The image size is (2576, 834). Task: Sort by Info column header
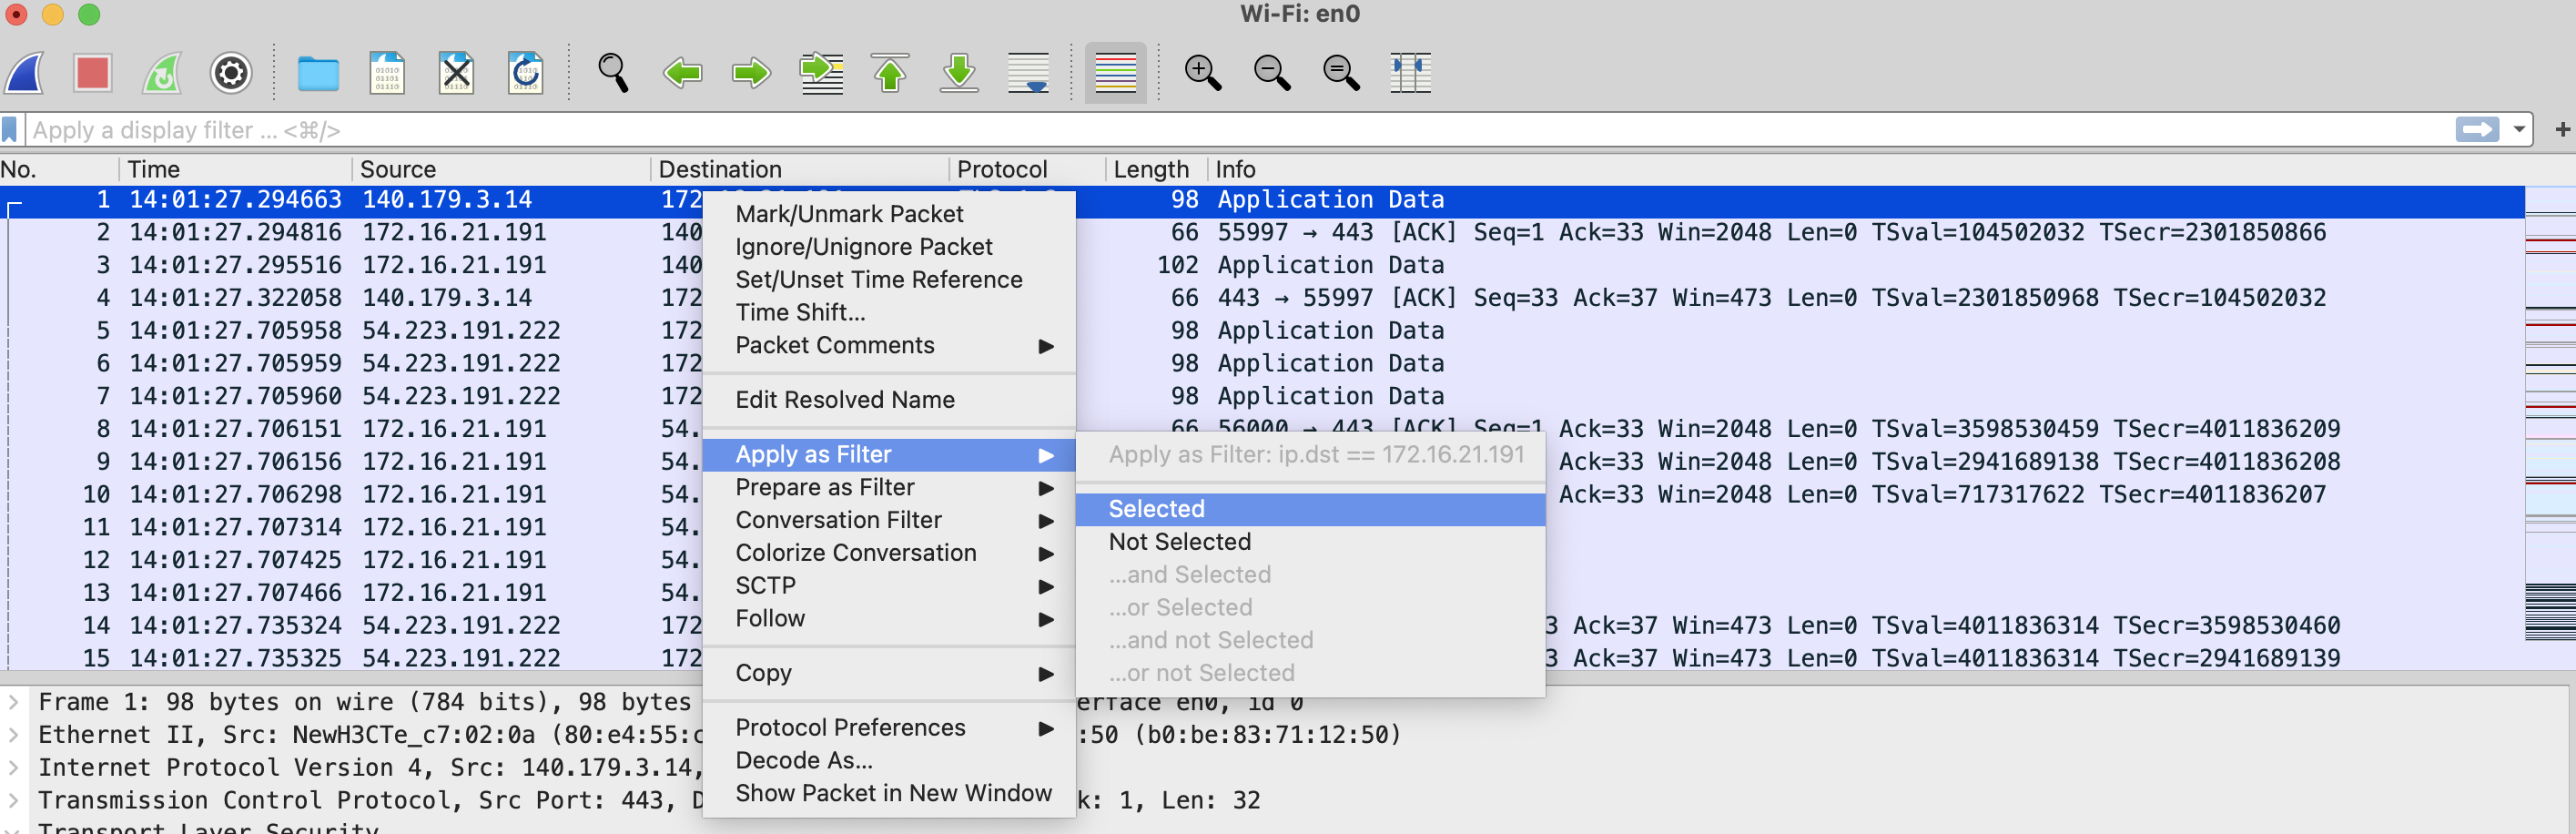(x=1866, y=169)
